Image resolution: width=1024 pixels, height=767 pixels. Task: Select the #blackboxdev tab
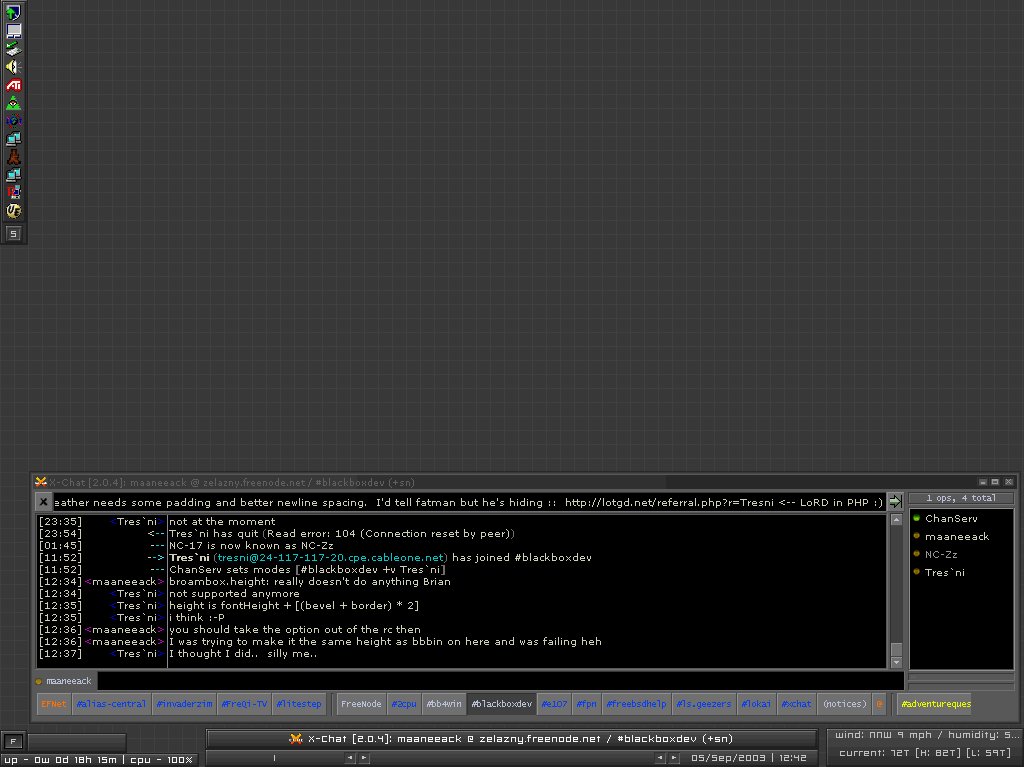(502, 704)
